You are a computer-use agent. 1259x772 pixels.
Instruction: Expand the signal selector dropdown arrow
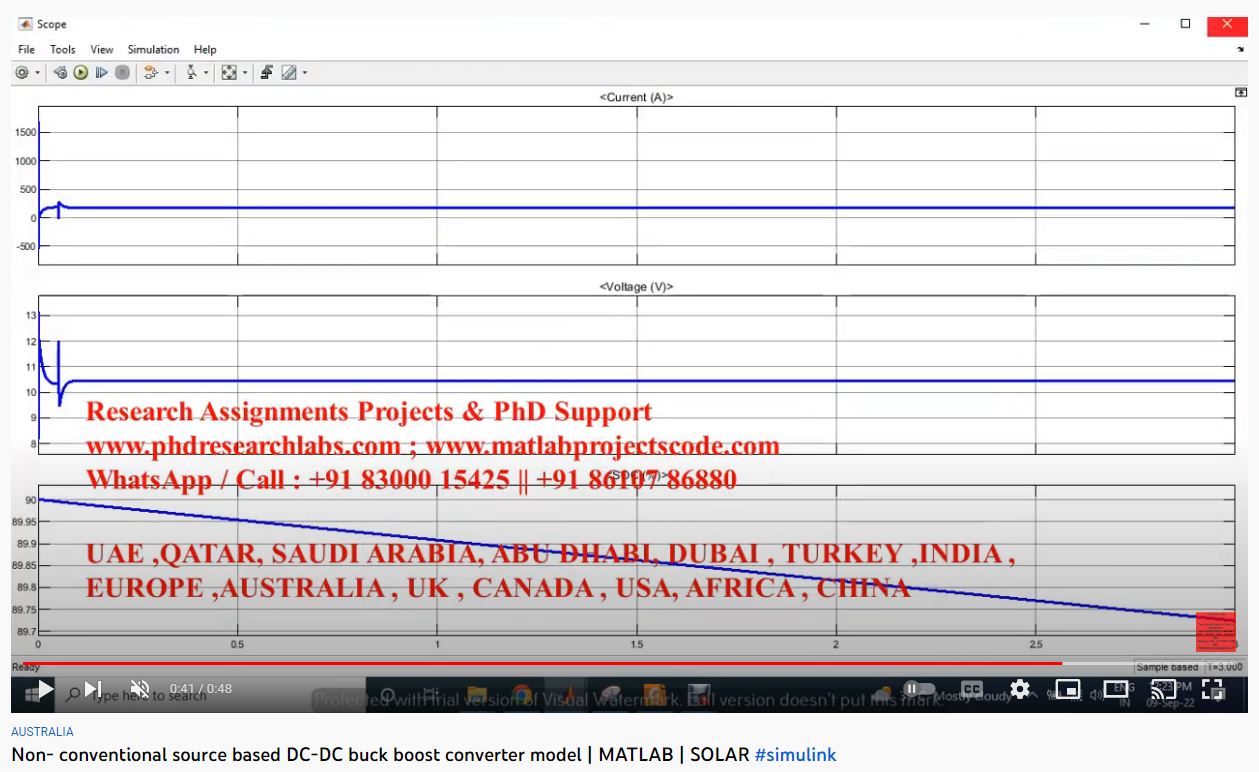pyautogui.click(x=166, y=73)
